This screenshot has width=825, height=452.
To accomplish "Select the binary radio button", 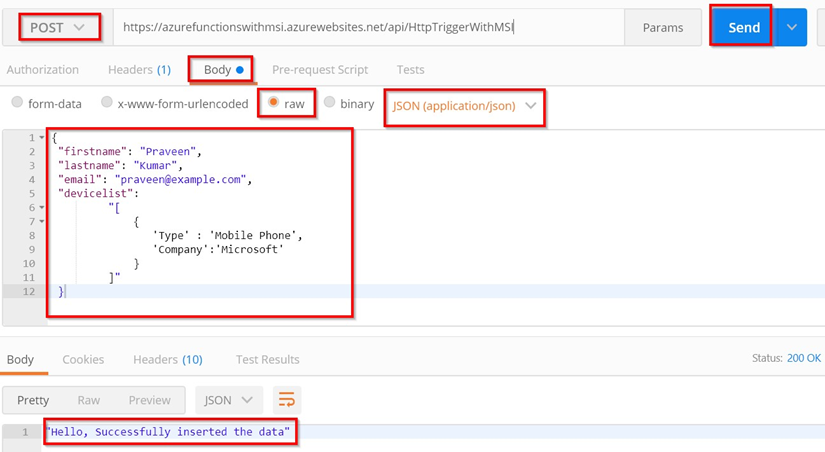I will pos(330,103).
